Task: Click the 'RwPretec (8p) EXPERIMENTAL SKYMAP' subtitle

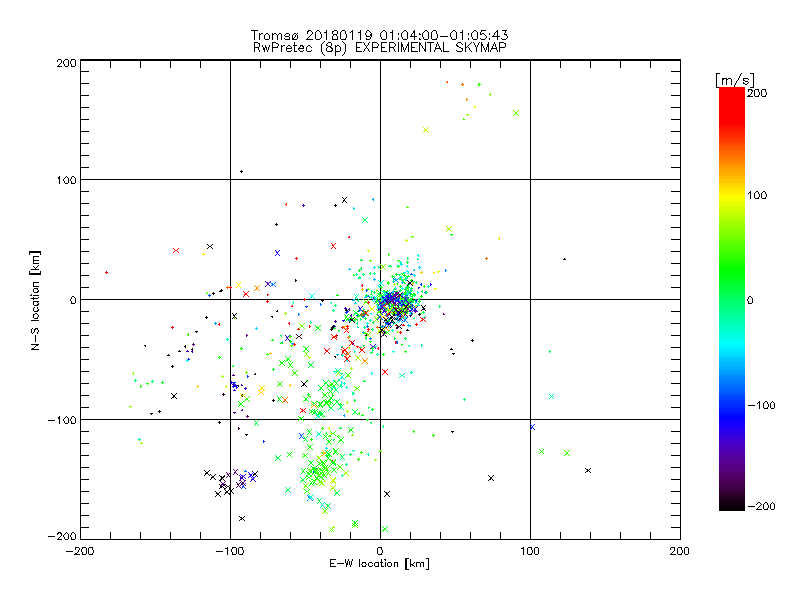Action: click(x=380, y=47)
